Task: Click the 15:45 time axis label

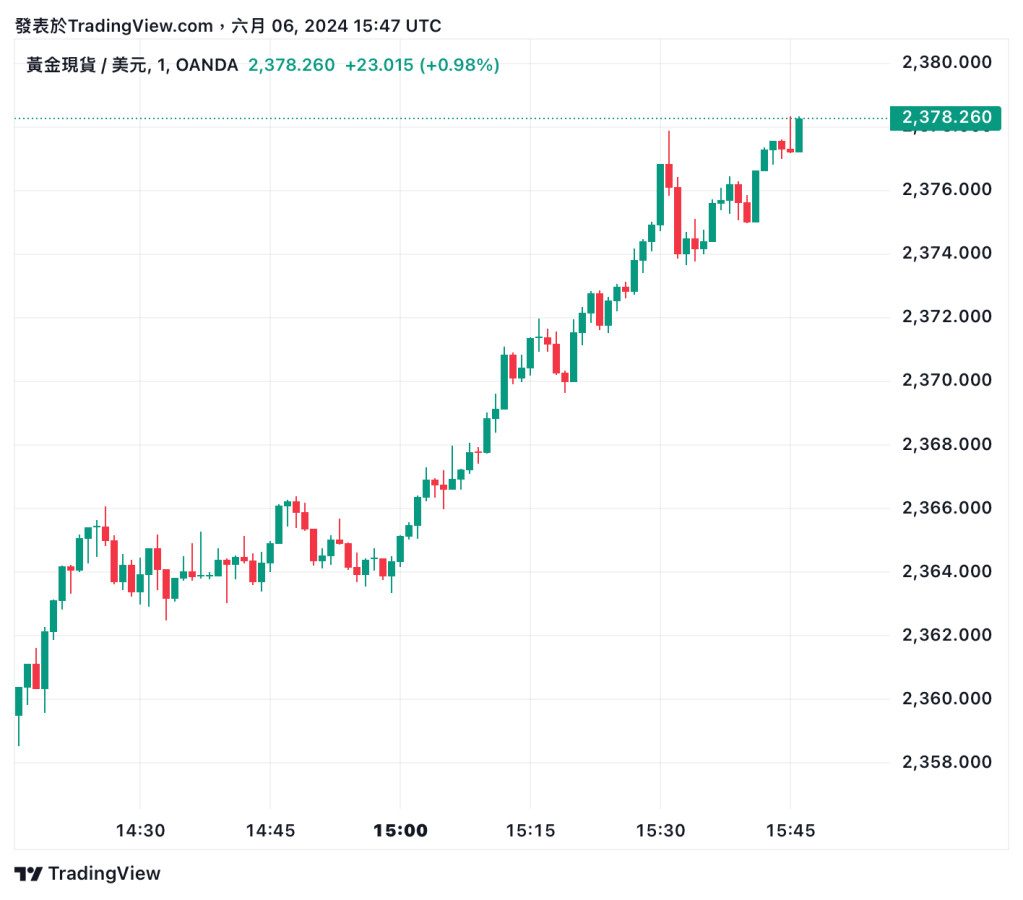Action: [790, 830]
